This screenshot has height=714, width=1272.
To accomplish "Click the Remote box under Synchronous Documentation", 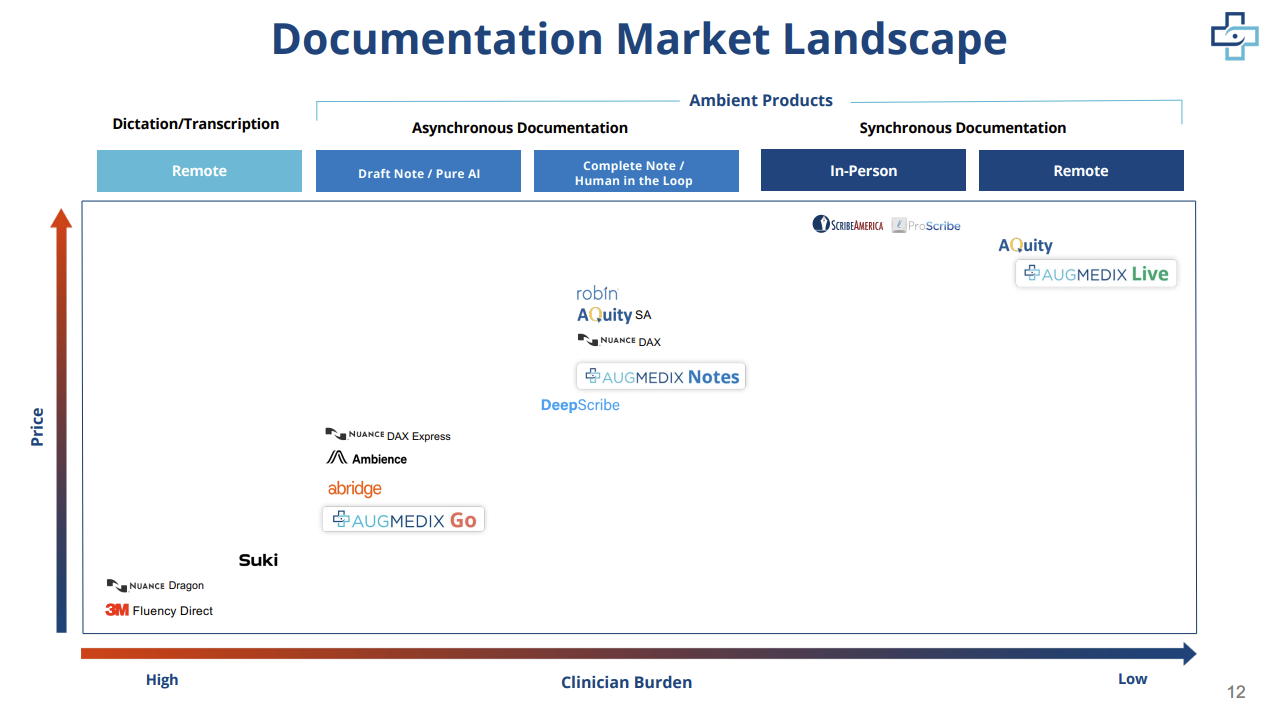I will click(x=1081, y=170).
